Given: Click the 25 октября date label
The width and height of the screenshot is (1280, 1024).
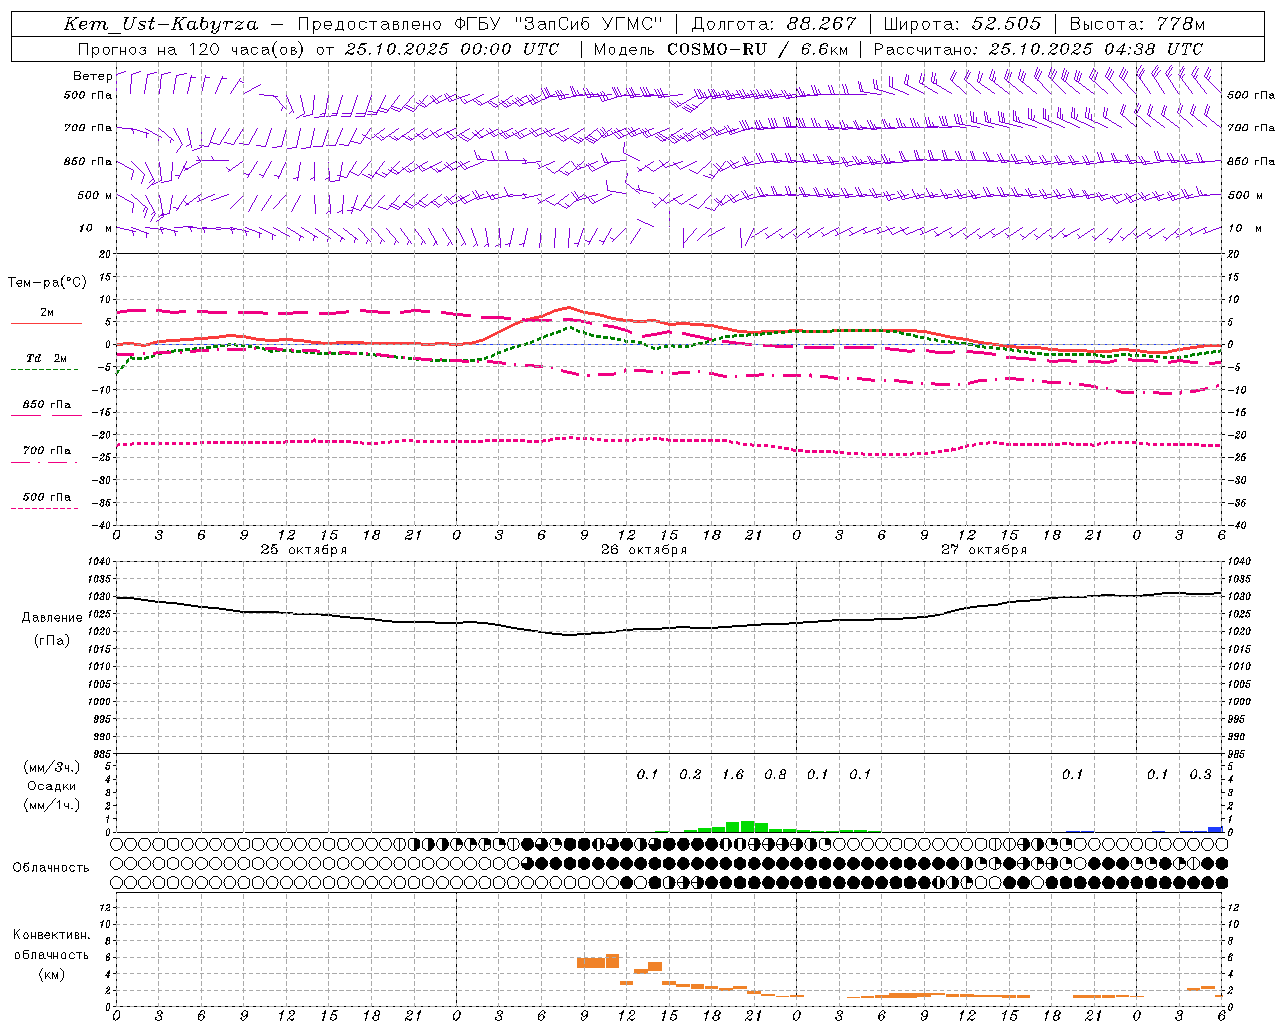Looking at the screenshot, I should click(x=304, y=550).
